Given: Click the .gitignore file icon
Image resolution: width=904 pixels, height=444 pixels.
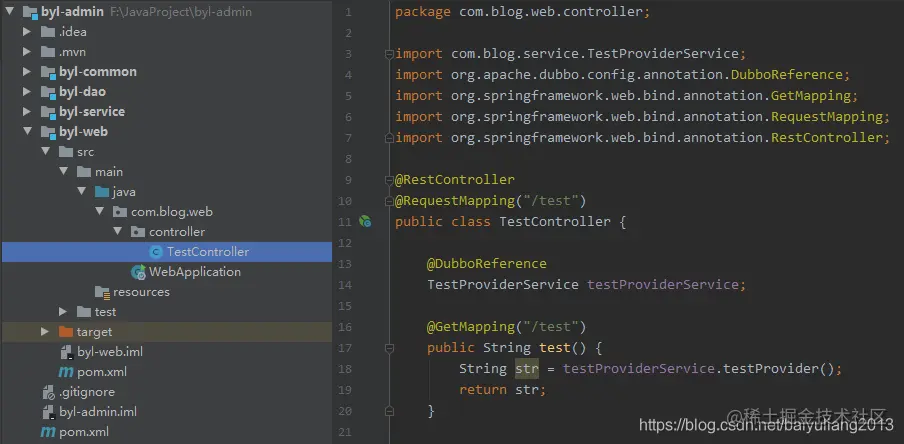Looking at the screenshot, I should click(x=49, y=392).
